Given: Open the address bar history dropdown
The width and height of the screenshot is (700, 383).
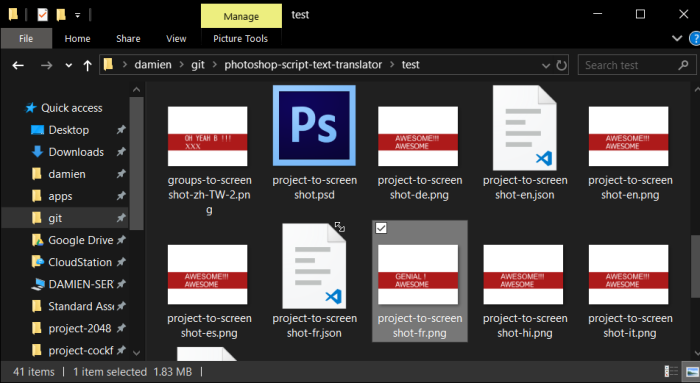Looking at the screenshot, I should [546, 66].
